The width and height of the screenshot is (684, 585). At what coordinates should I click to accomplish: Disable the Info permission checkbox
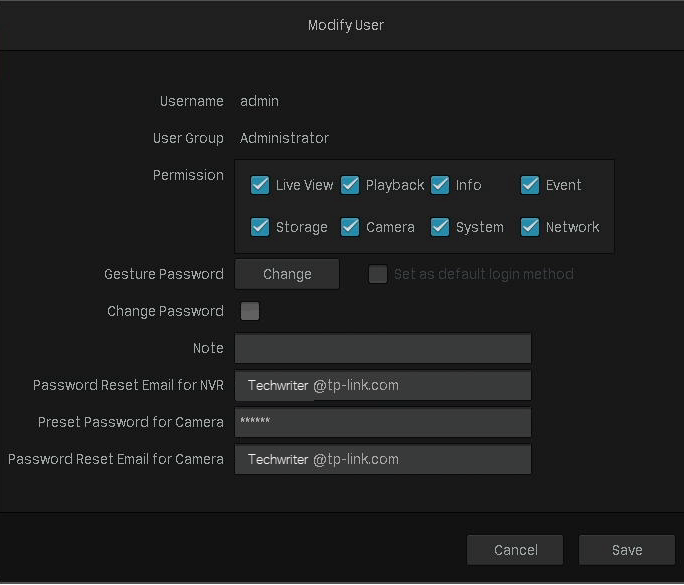[440, 185]
